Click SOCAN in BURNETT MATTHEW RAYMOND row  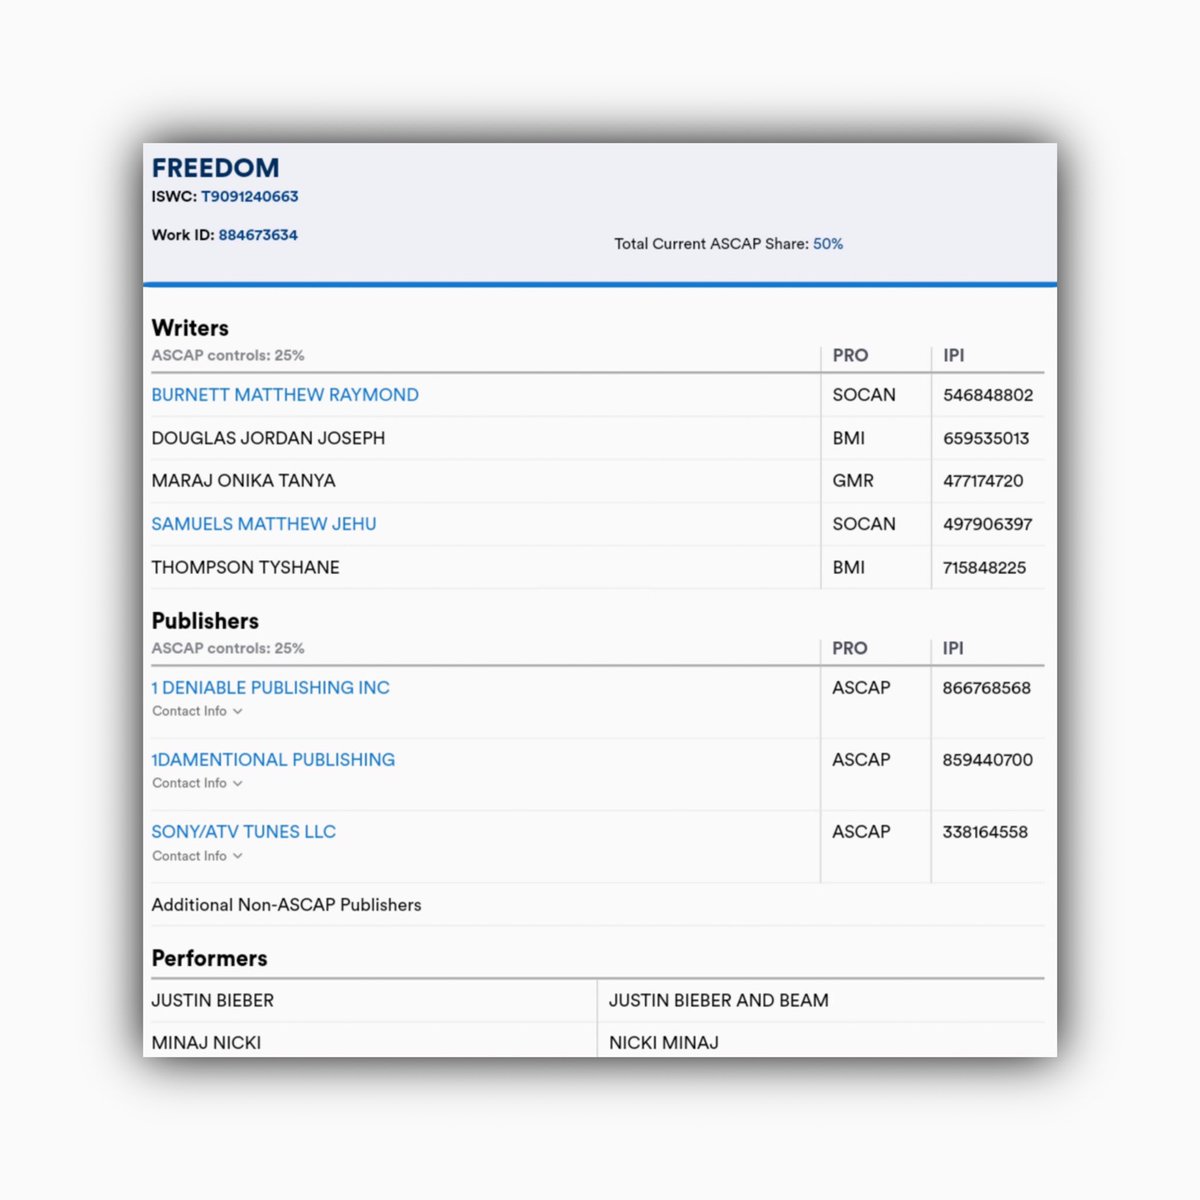pos(864,395)
